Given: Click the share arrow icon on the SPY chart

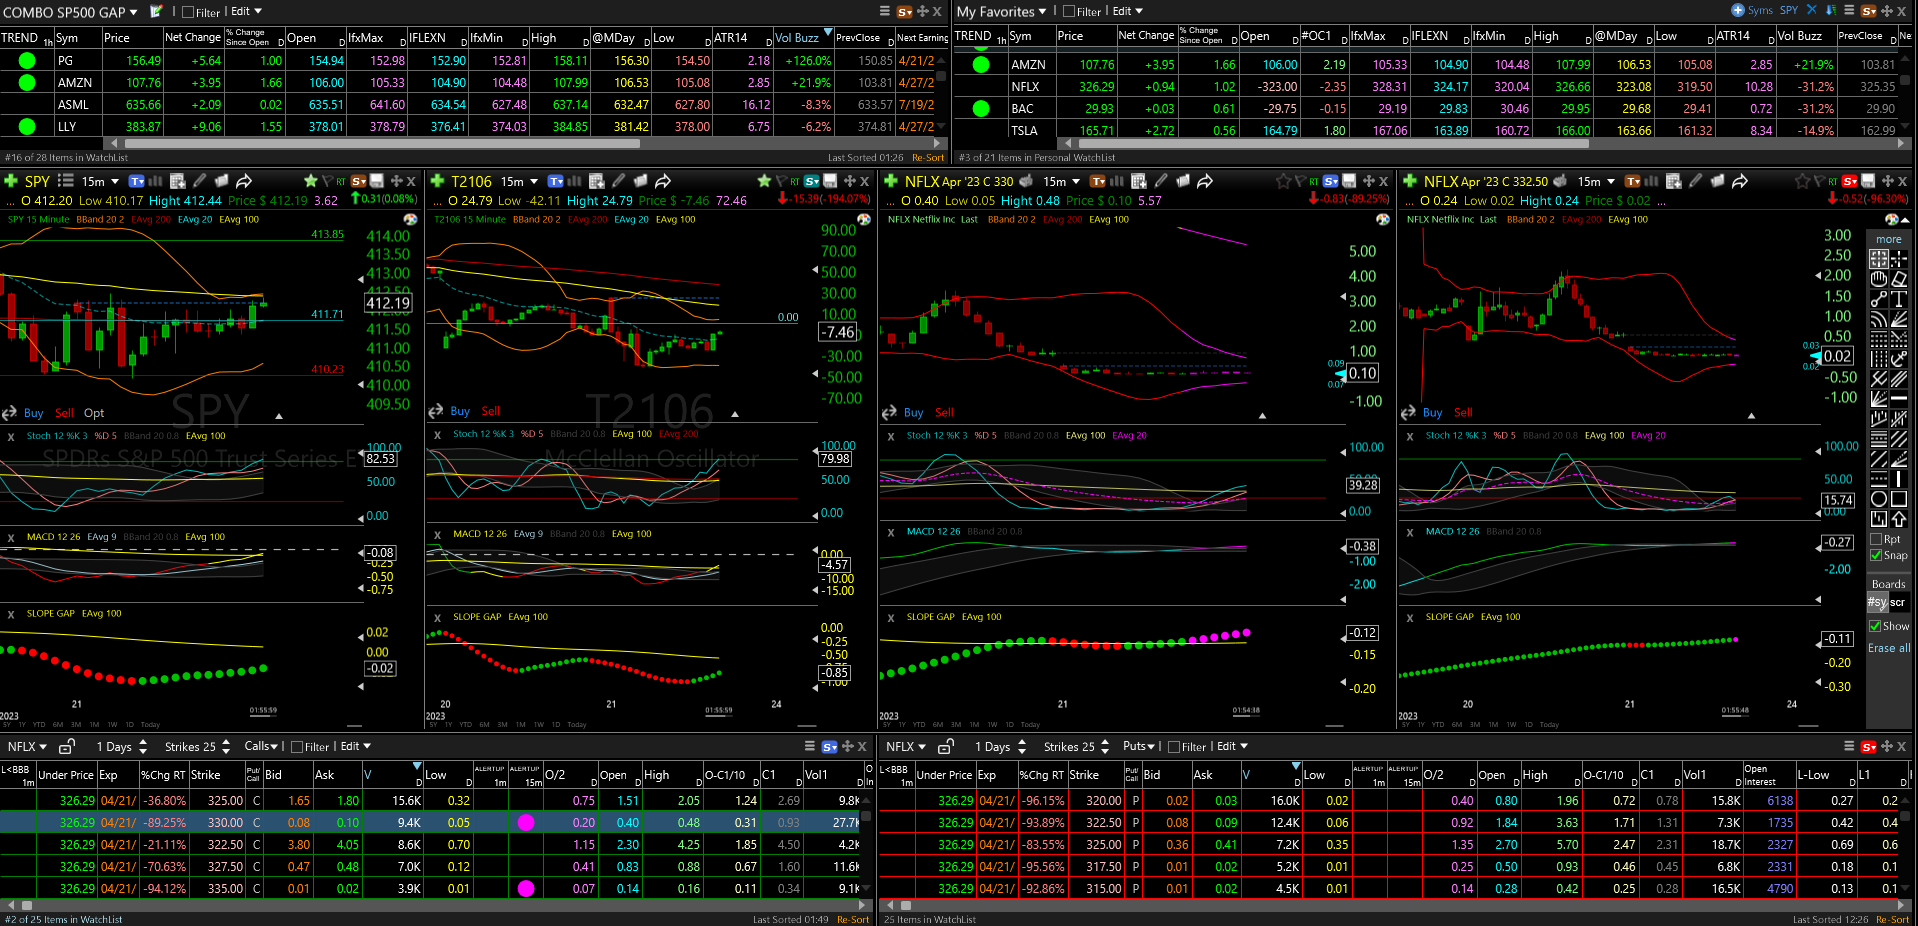Looking at the screenshot, I should coord(244,181).
